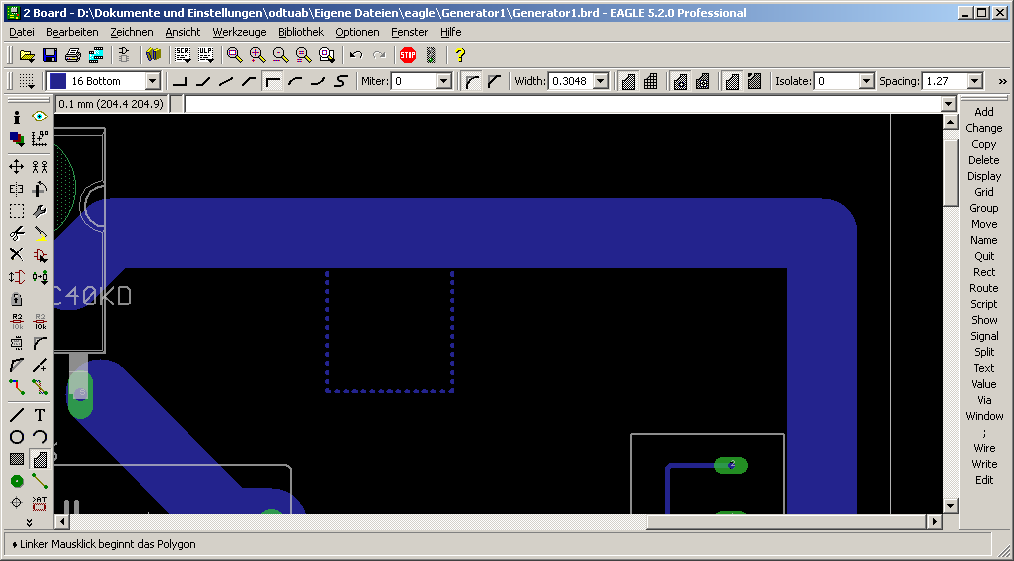Select the Show tool eye icon
Screen dimensions: 1014x561
pyautogui.click(x=40, y=117)
